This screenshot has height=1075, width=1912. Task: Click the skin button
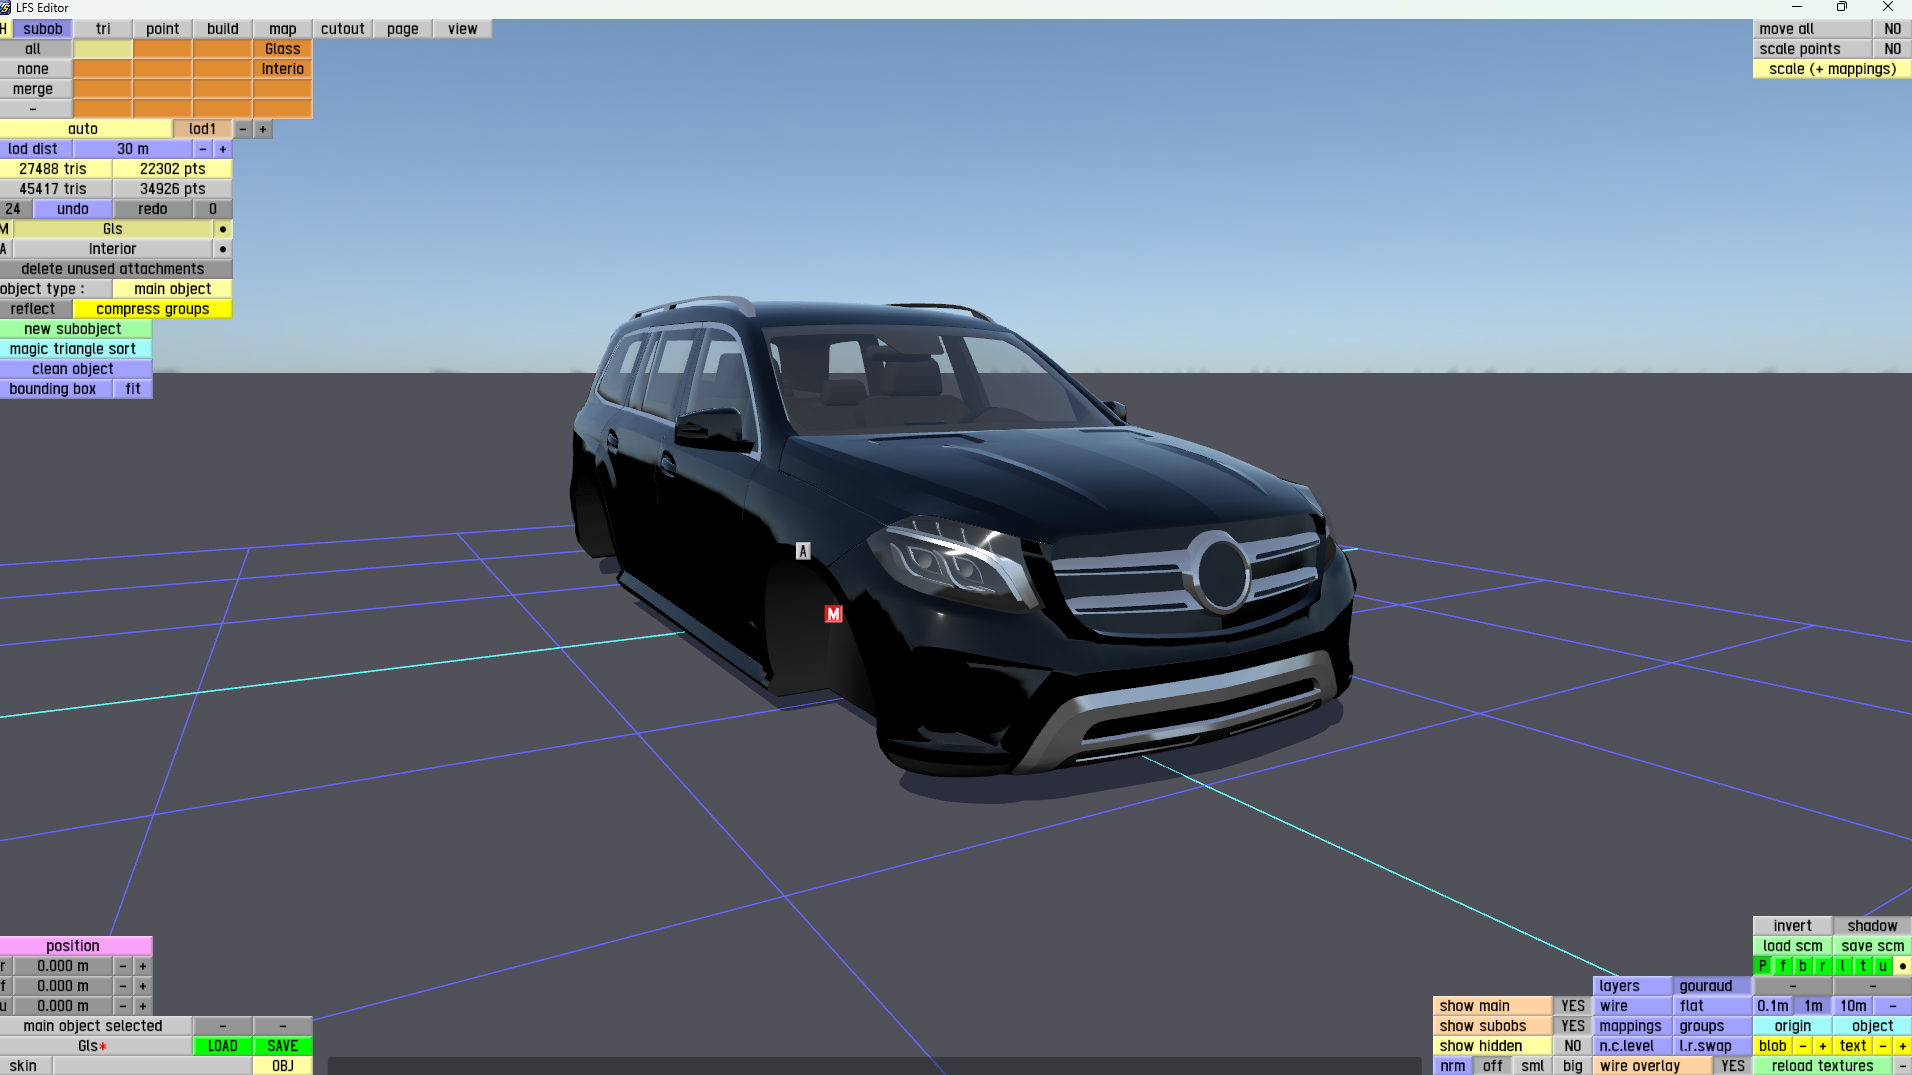(25, 1066)
